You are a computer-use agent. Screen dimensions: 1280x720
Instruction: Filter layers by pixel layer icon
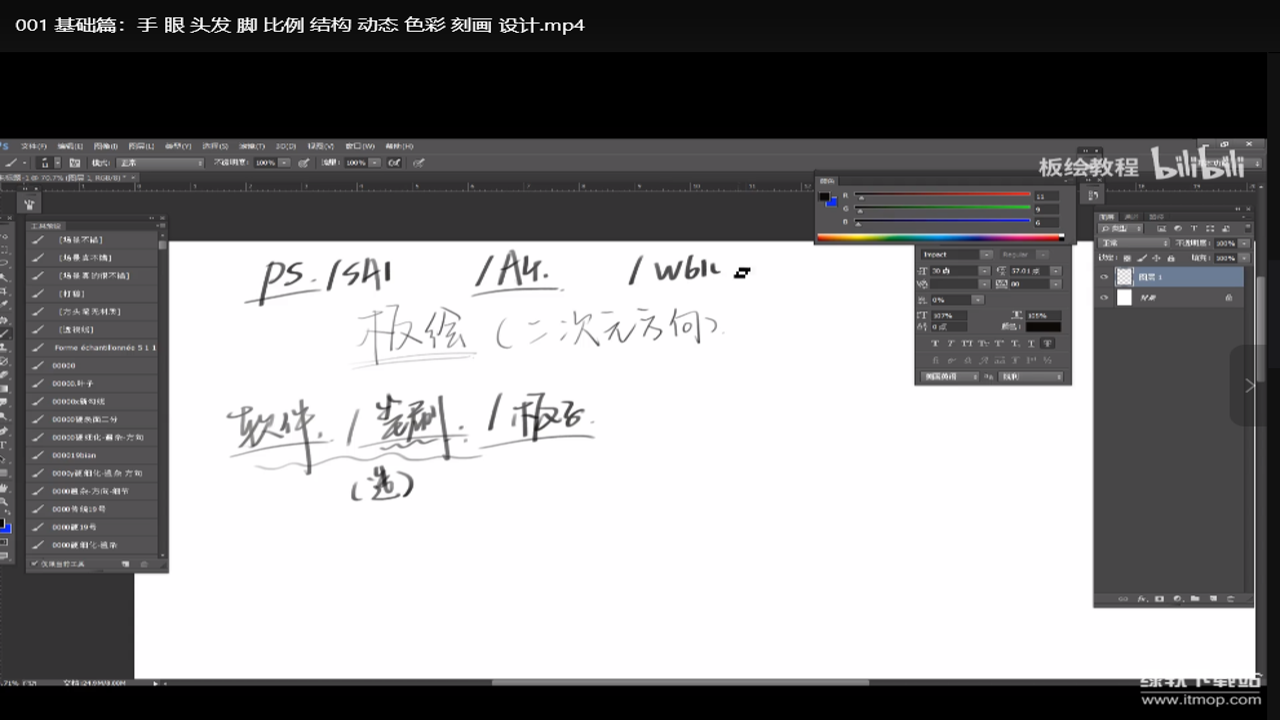1163,229
